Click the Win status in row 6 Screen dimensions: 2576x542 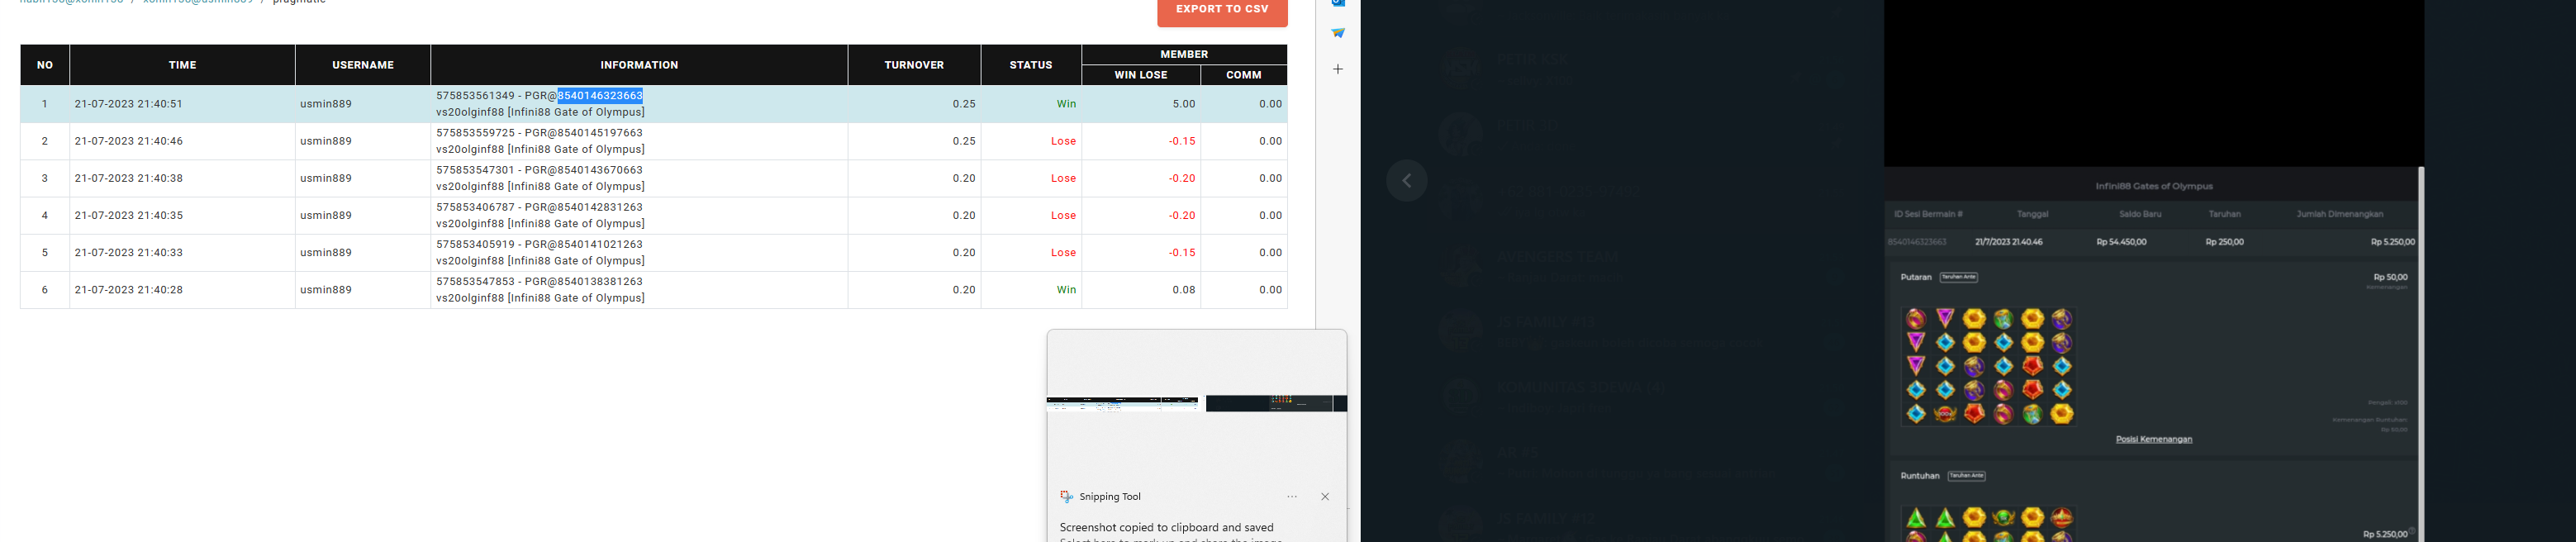click(x=1066, y=289)
